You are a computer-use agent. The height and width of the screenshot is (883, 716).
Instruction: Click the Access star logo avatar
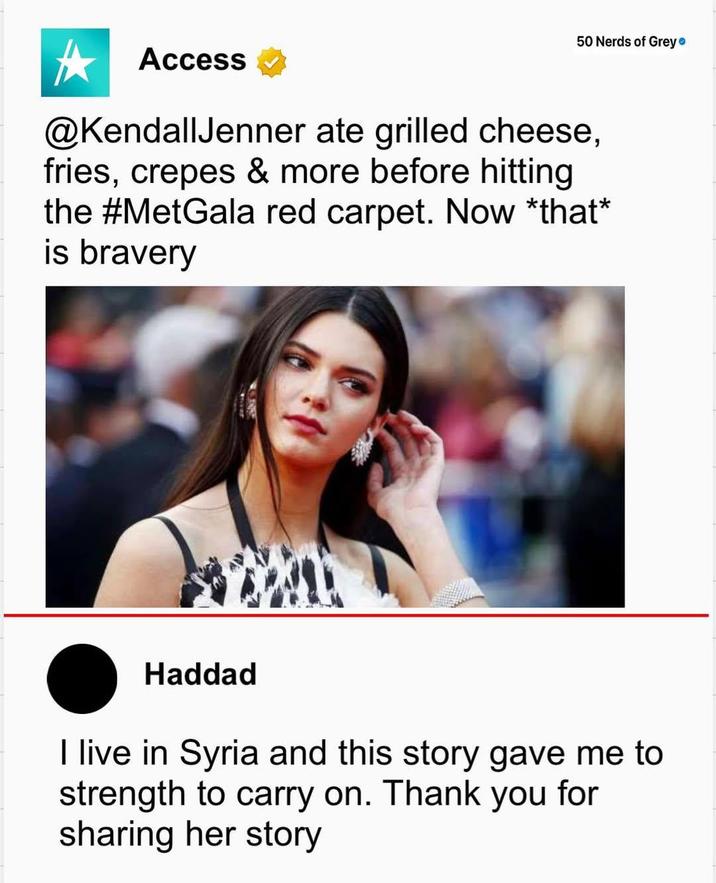(x=75, y=62)
